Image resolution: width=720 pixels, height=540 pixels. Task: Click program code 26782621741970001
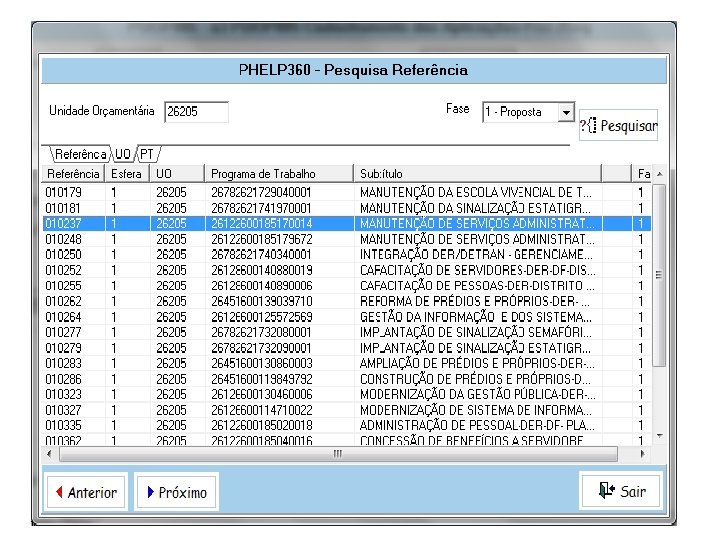click(261, 208)
